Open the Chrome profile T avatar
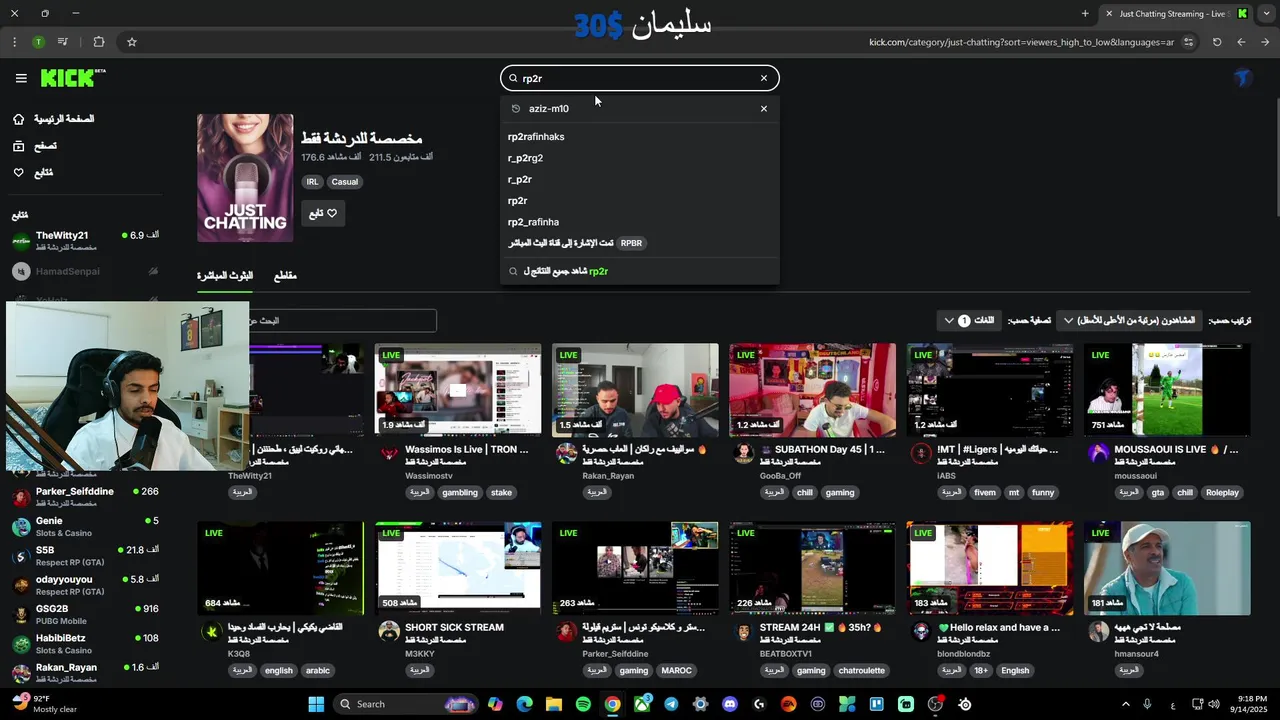The image size is (1280, 720). (x=38, y=42)
